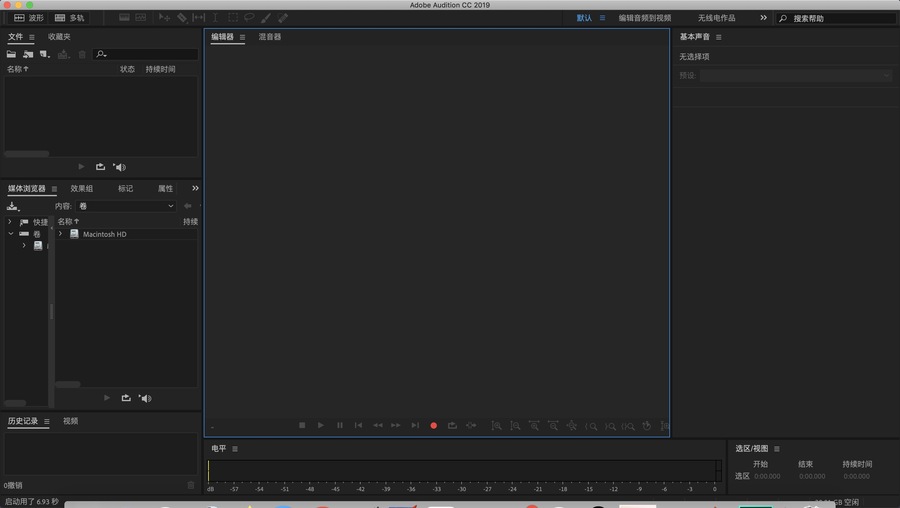Toggle the spectral frequency display icon
Screen dimensions: 900x508
pos(124,18)
